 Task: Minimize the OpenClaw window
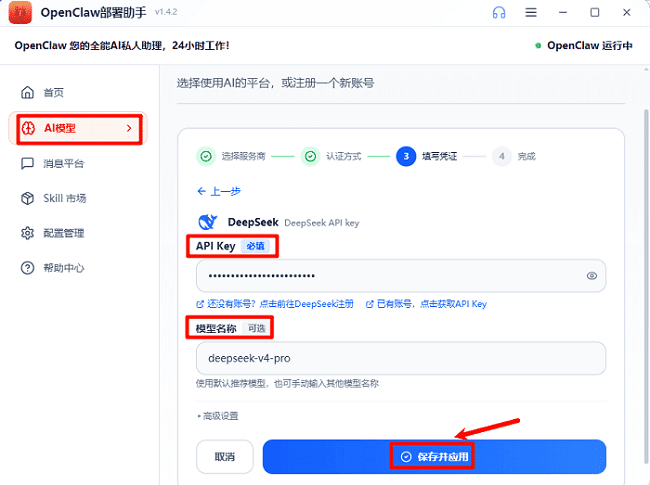point(563,12)
